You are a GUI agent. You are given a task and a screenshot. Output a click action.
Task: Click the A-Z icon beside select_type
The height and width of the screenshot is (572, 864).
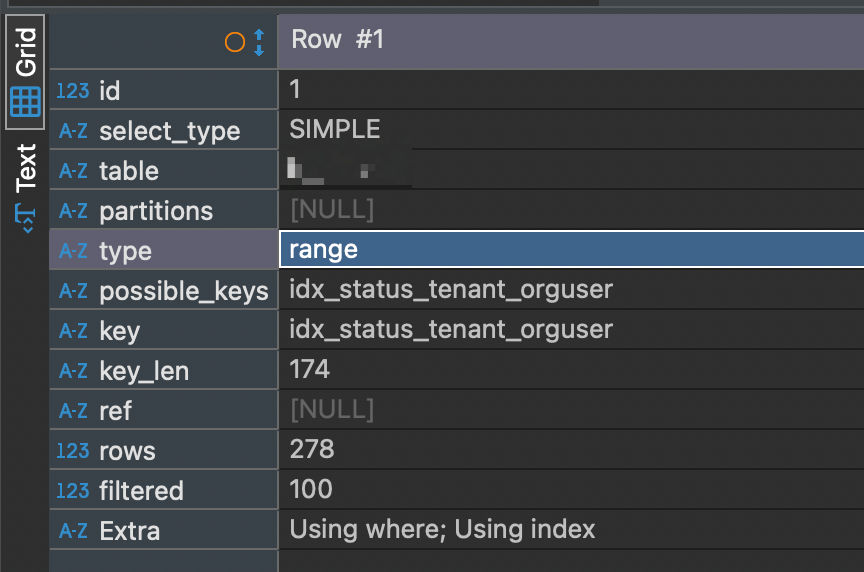[x=73, y=131]
